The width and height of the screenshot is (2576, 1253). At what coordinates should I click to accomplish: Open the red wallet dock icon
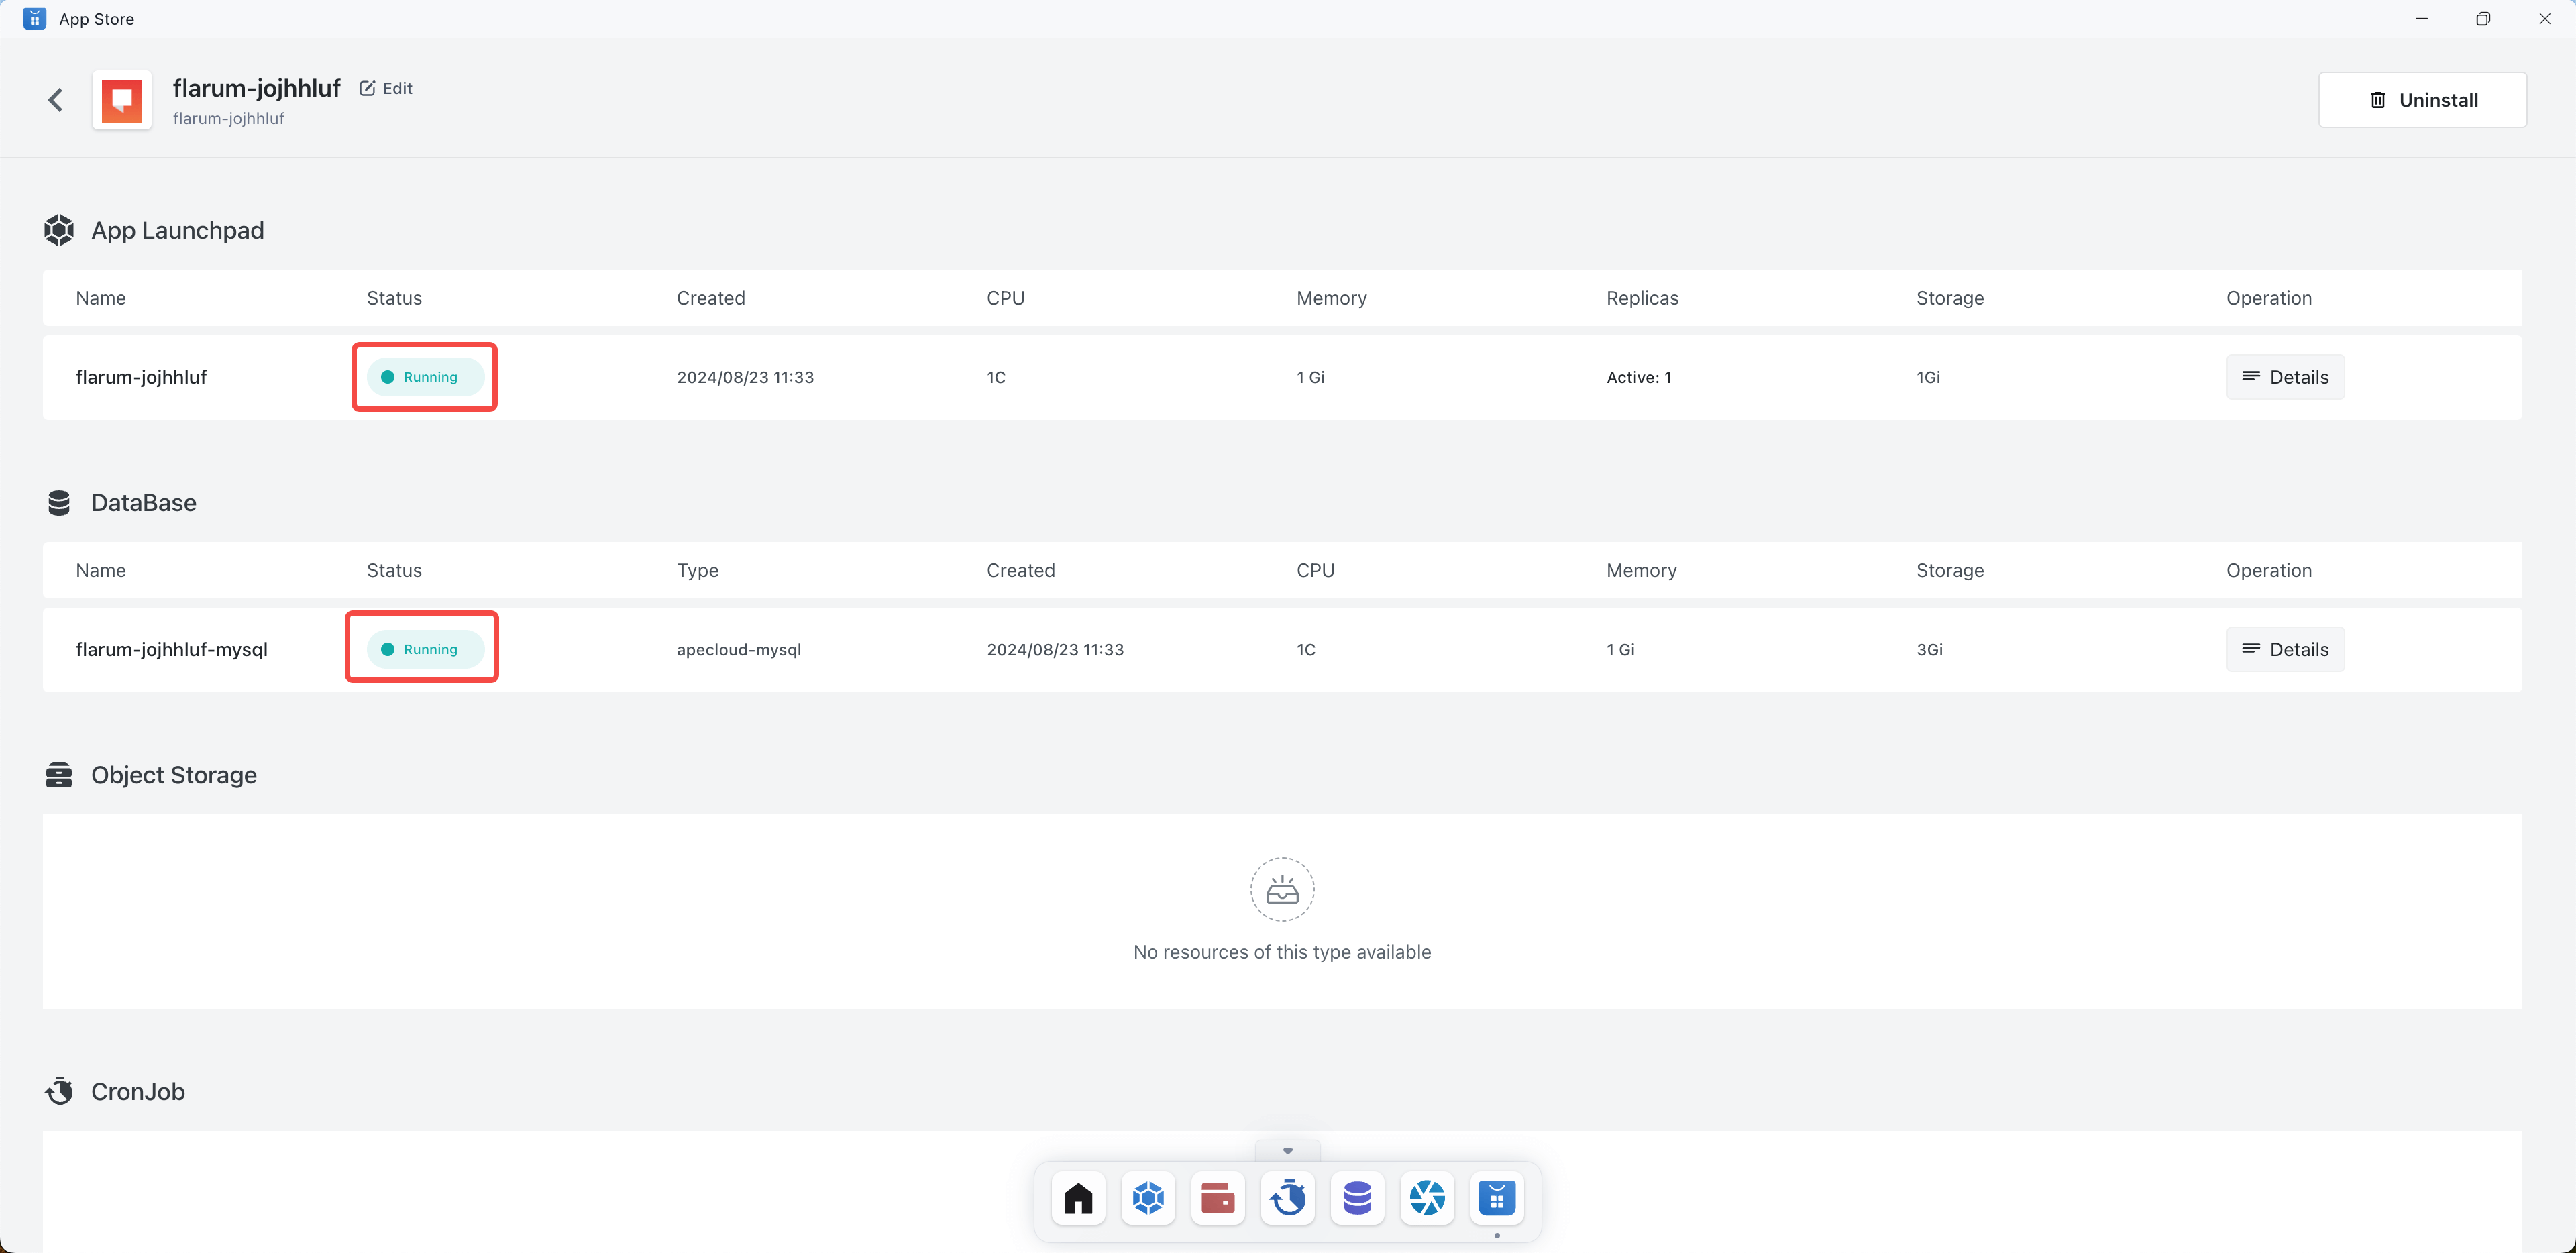[x=1217, y=1197]
